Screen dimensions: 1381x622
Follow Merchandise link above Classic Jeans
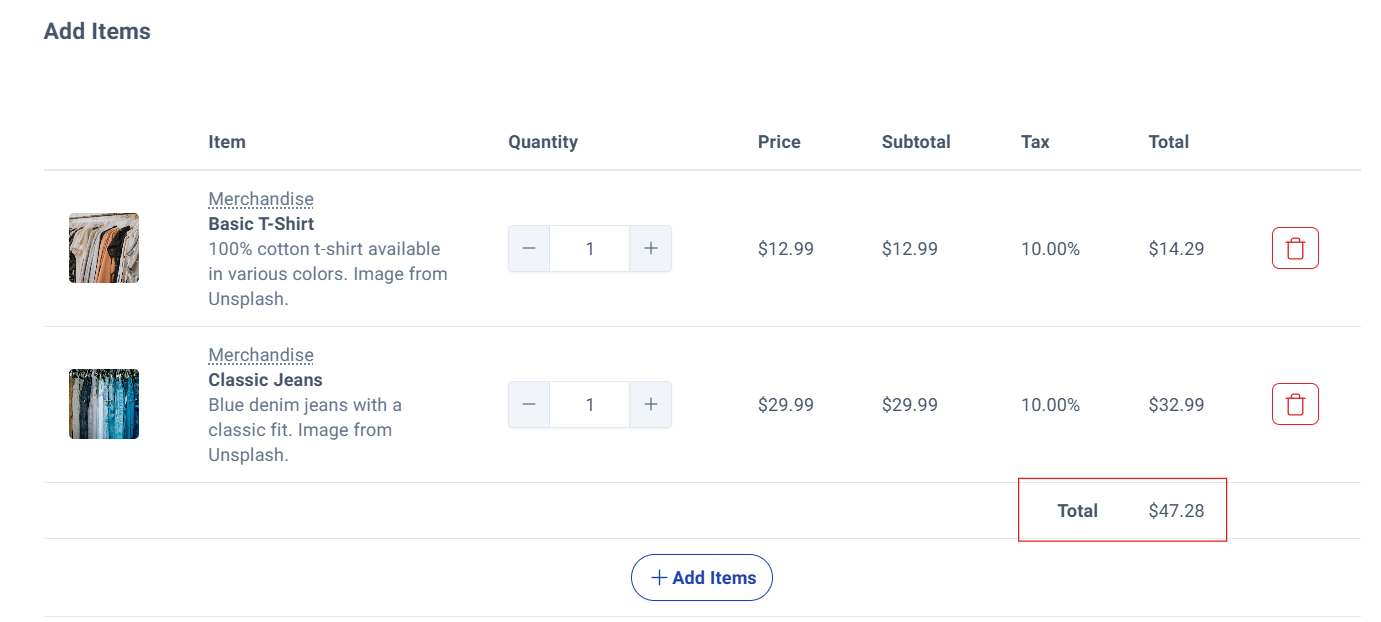point(261,355)
